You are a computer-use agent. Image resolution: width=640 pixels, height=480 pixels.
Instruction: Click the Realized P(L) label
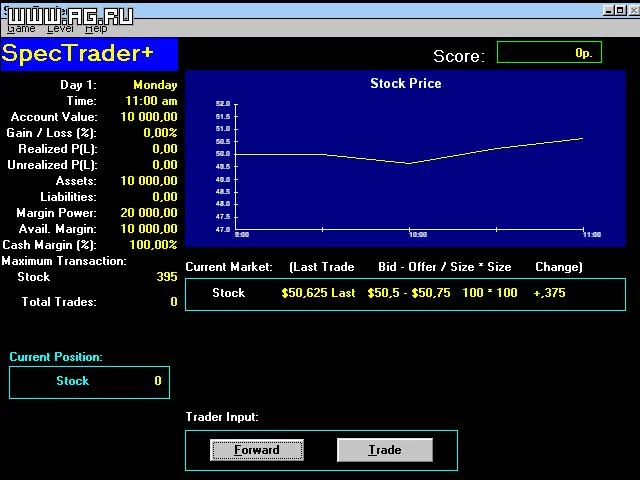point(58,149)
